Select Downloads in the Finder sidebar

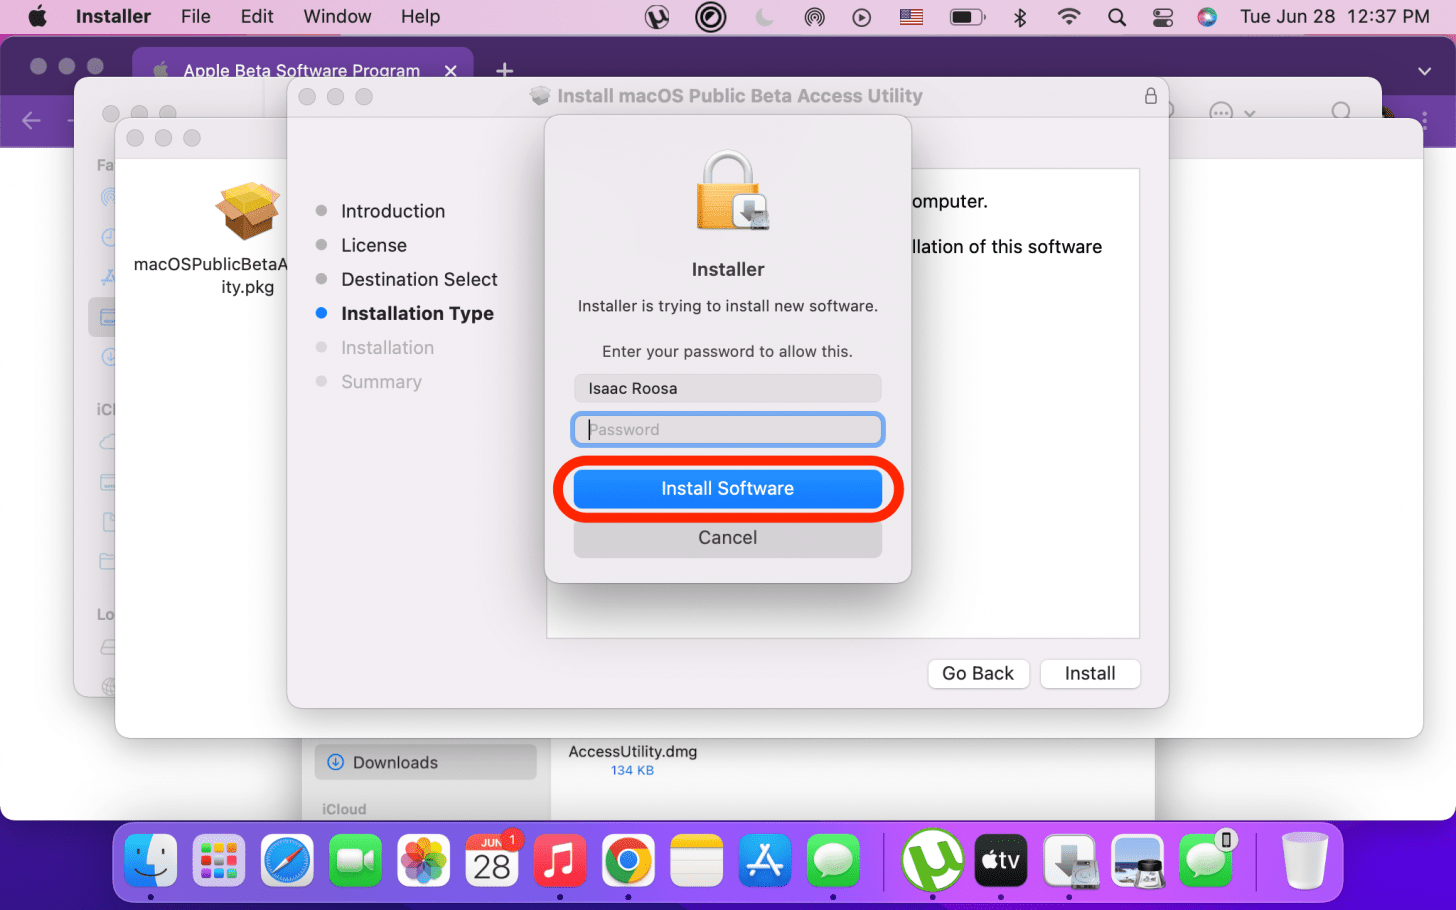coord(395,762)
